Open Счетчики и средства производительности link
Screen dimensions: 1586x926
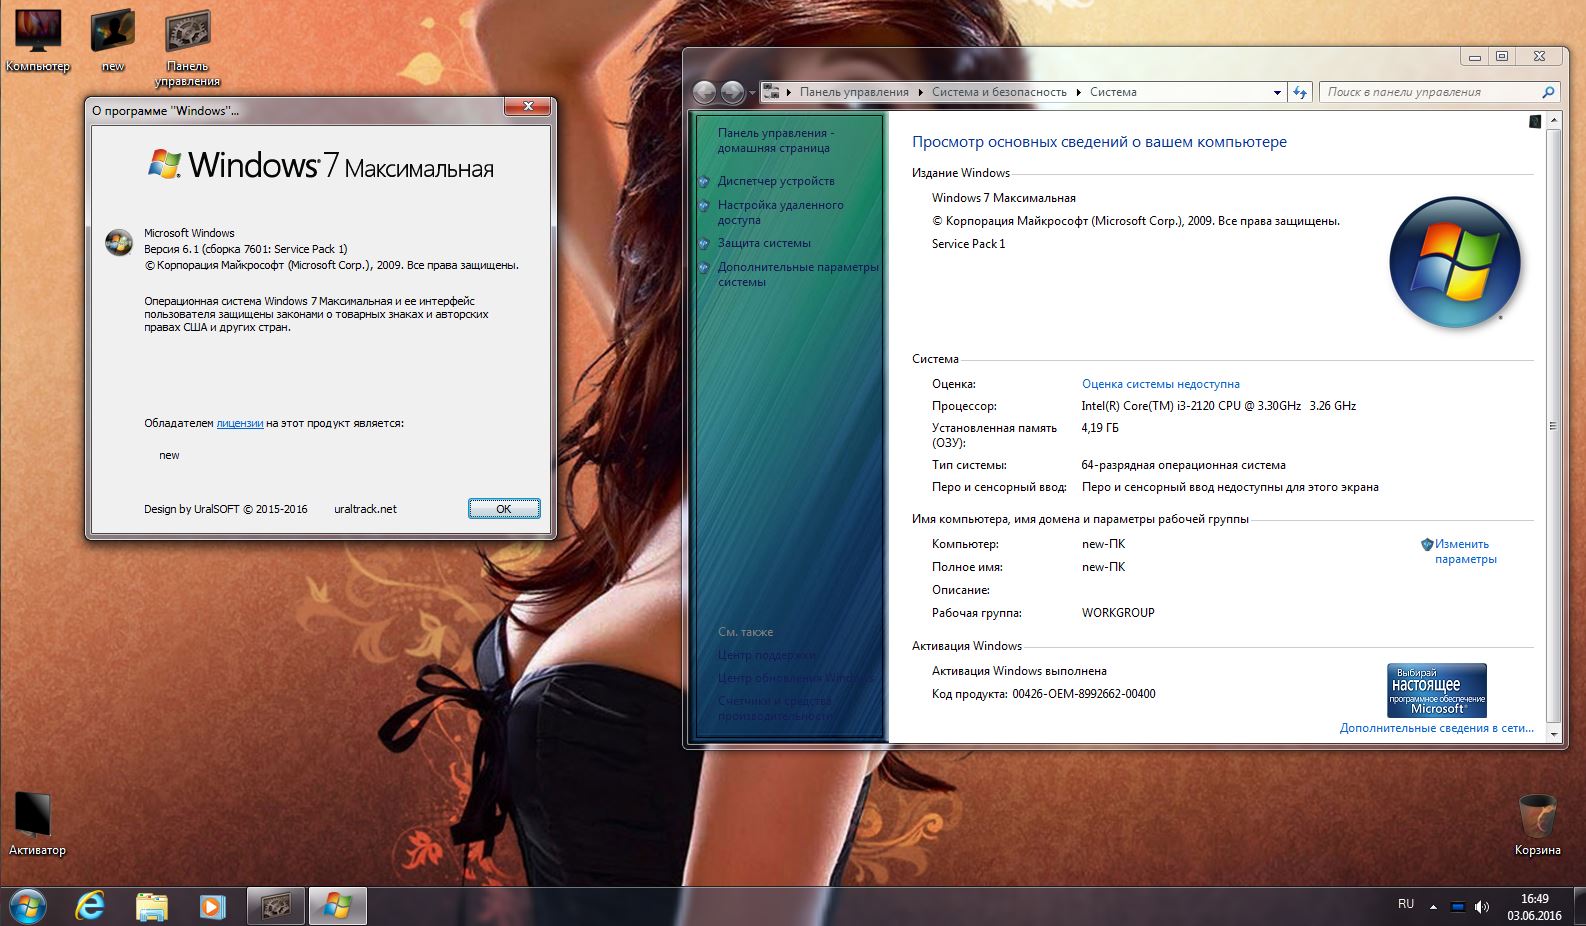coord(775,708)
